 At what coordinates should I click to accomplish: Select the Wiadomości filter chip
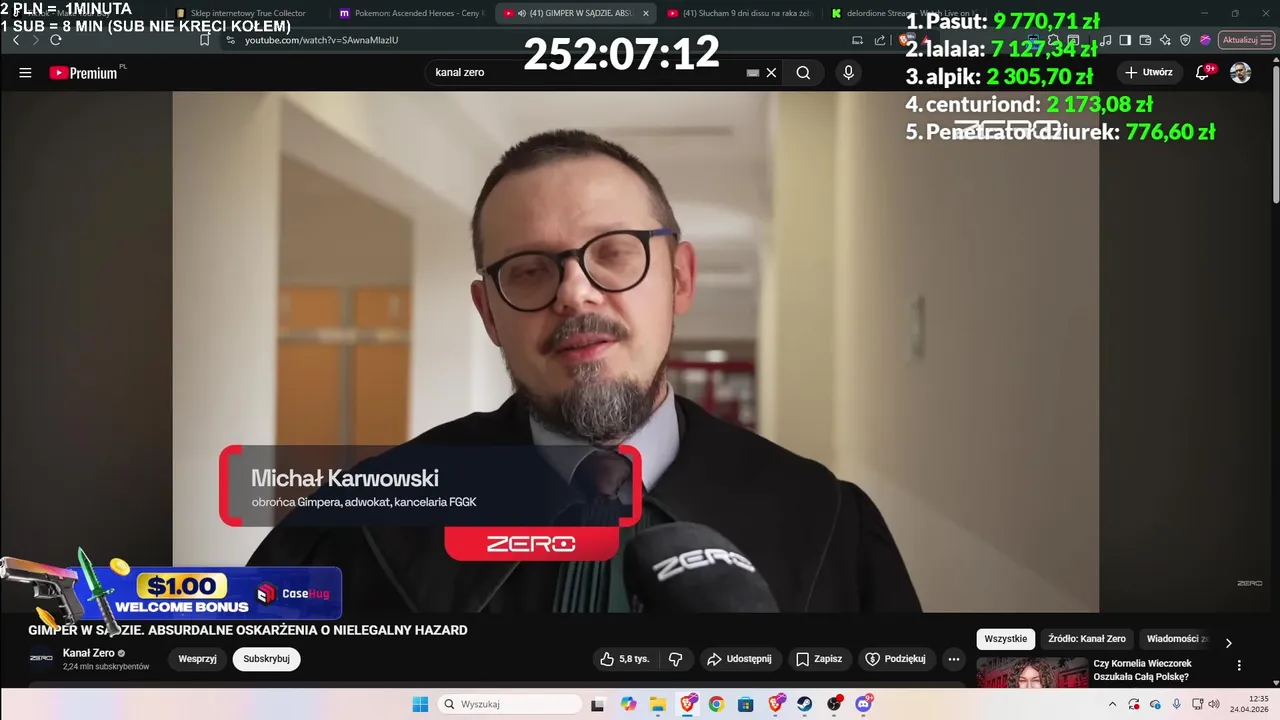1177,639
